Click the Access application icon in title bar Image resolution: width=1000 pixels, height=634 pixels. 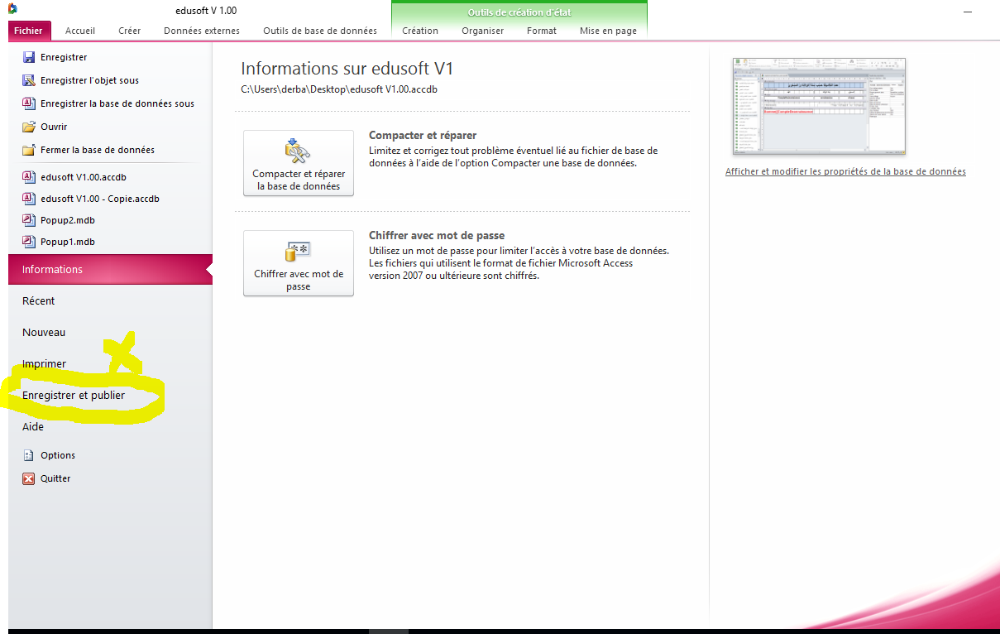12,9
